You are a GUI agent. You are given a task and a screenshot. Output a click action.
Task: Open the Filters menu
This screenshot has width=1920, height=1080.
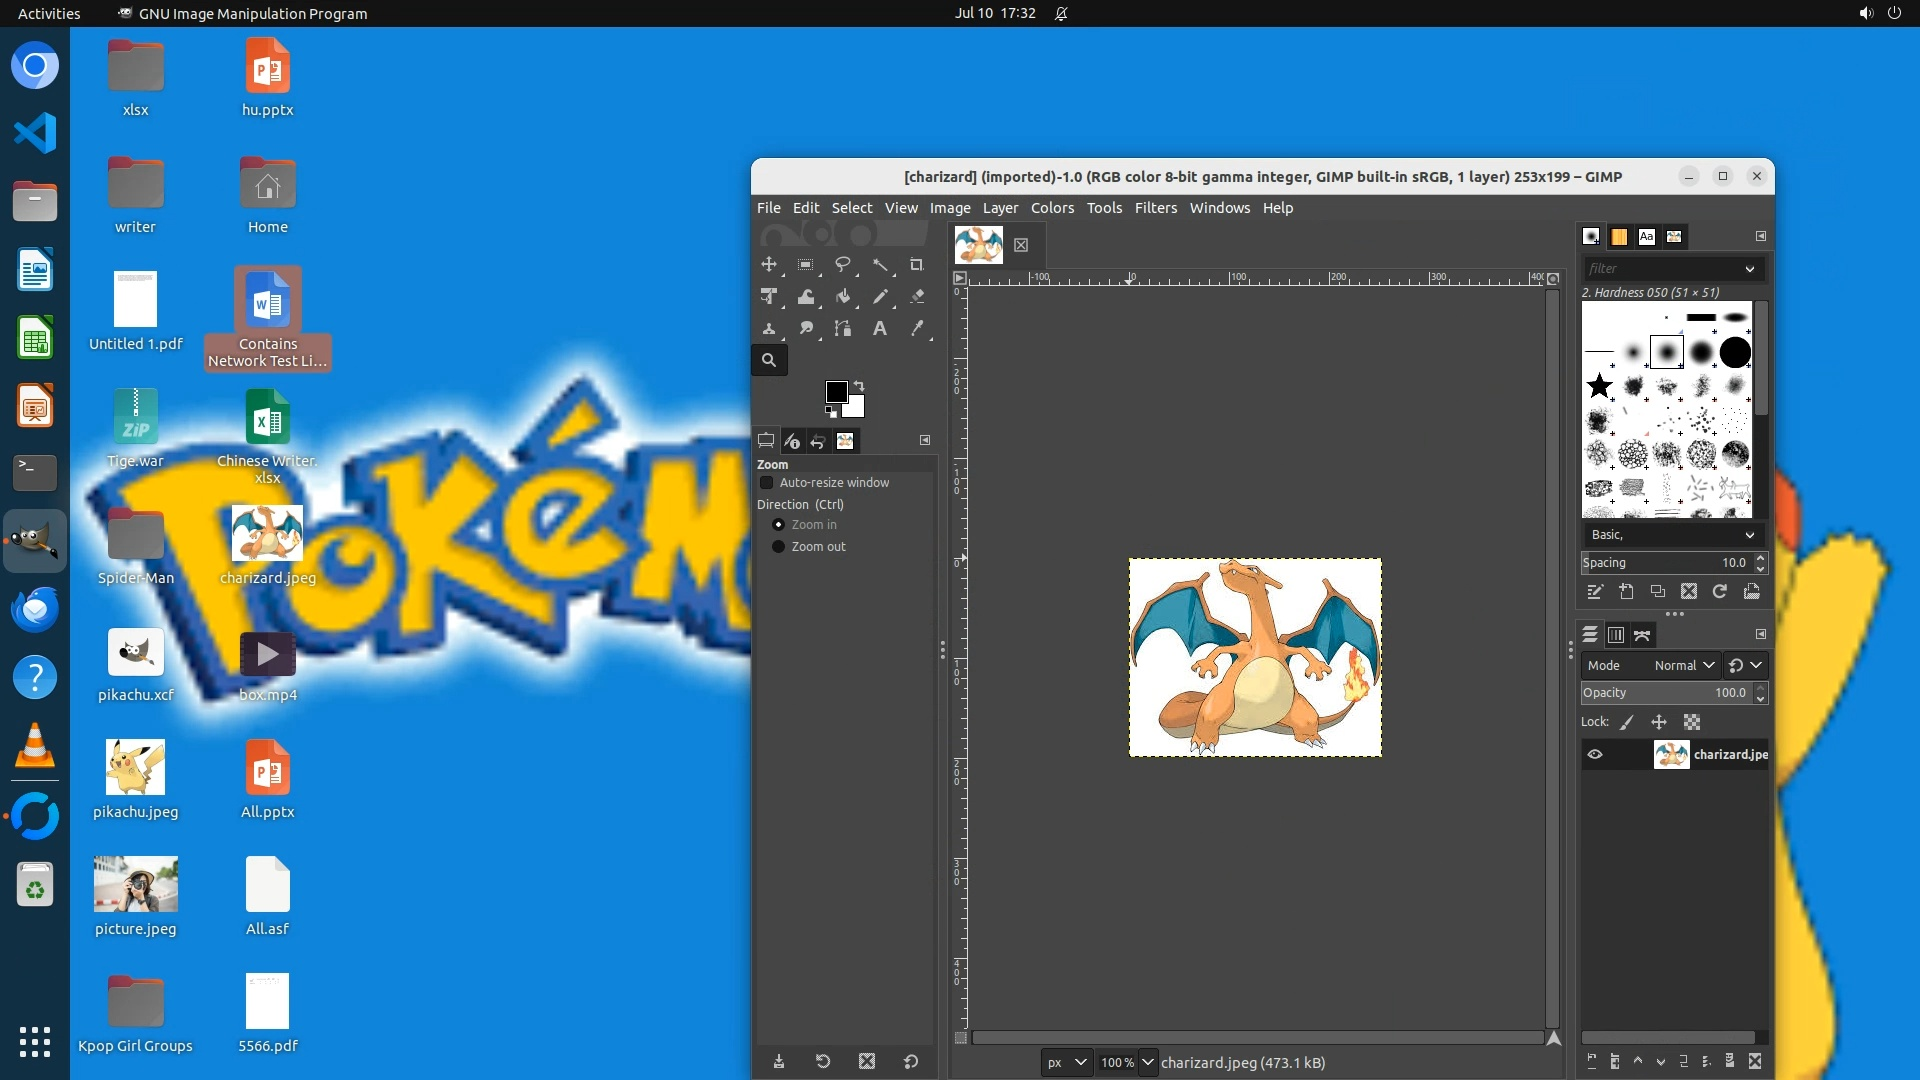[1155, 208]
